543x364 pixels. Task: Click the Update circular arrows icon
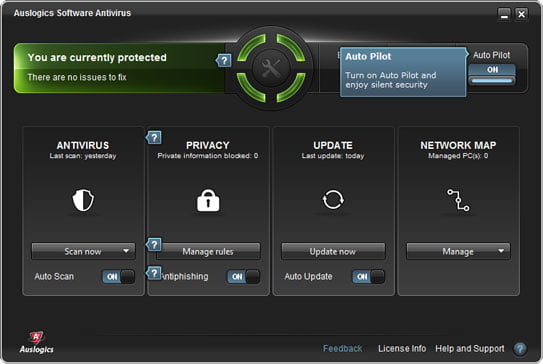[x=333, y=199]
